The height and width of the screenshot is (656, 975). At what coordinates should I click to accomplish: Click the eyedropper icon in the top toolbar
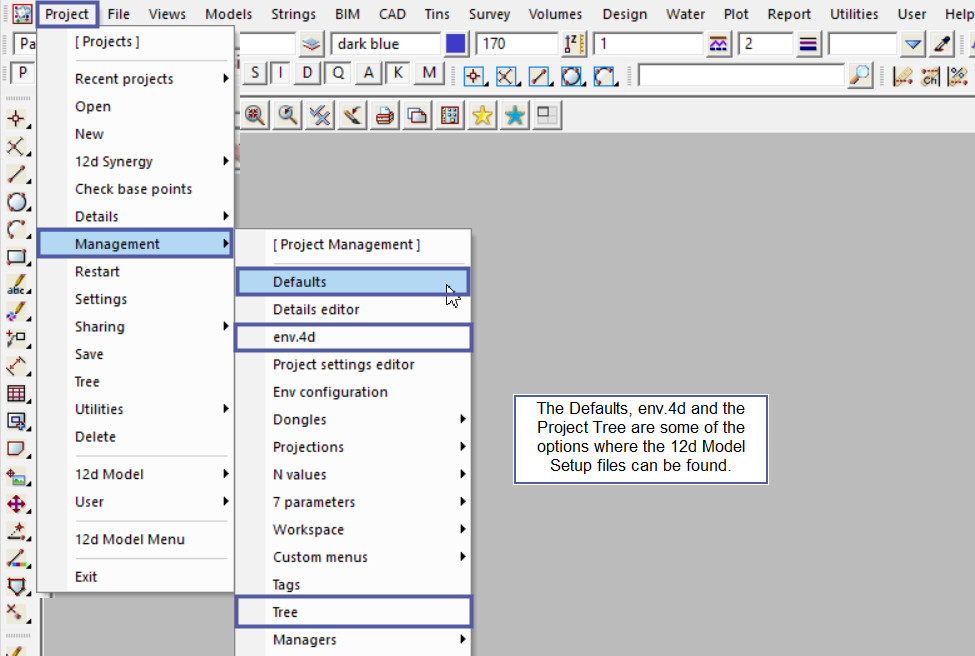coord(942,44)
